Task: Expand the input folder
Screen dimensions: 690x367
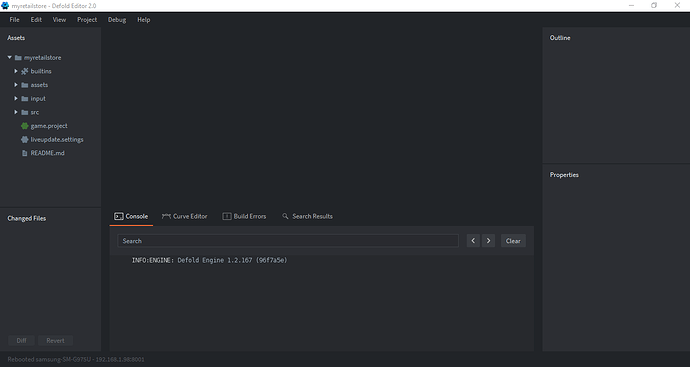Action: 16,98
